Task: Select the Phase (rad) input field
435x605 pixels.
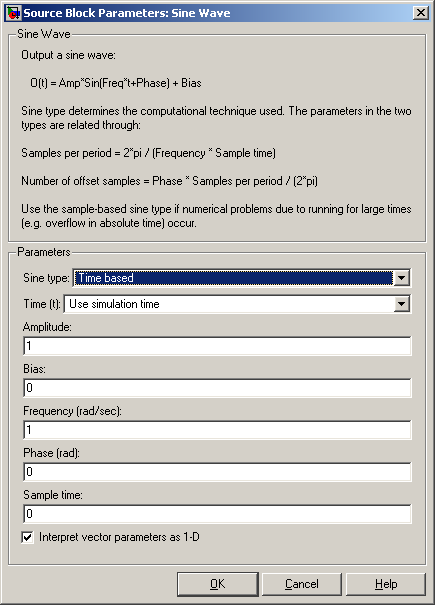Action: (x=217, y=472)
